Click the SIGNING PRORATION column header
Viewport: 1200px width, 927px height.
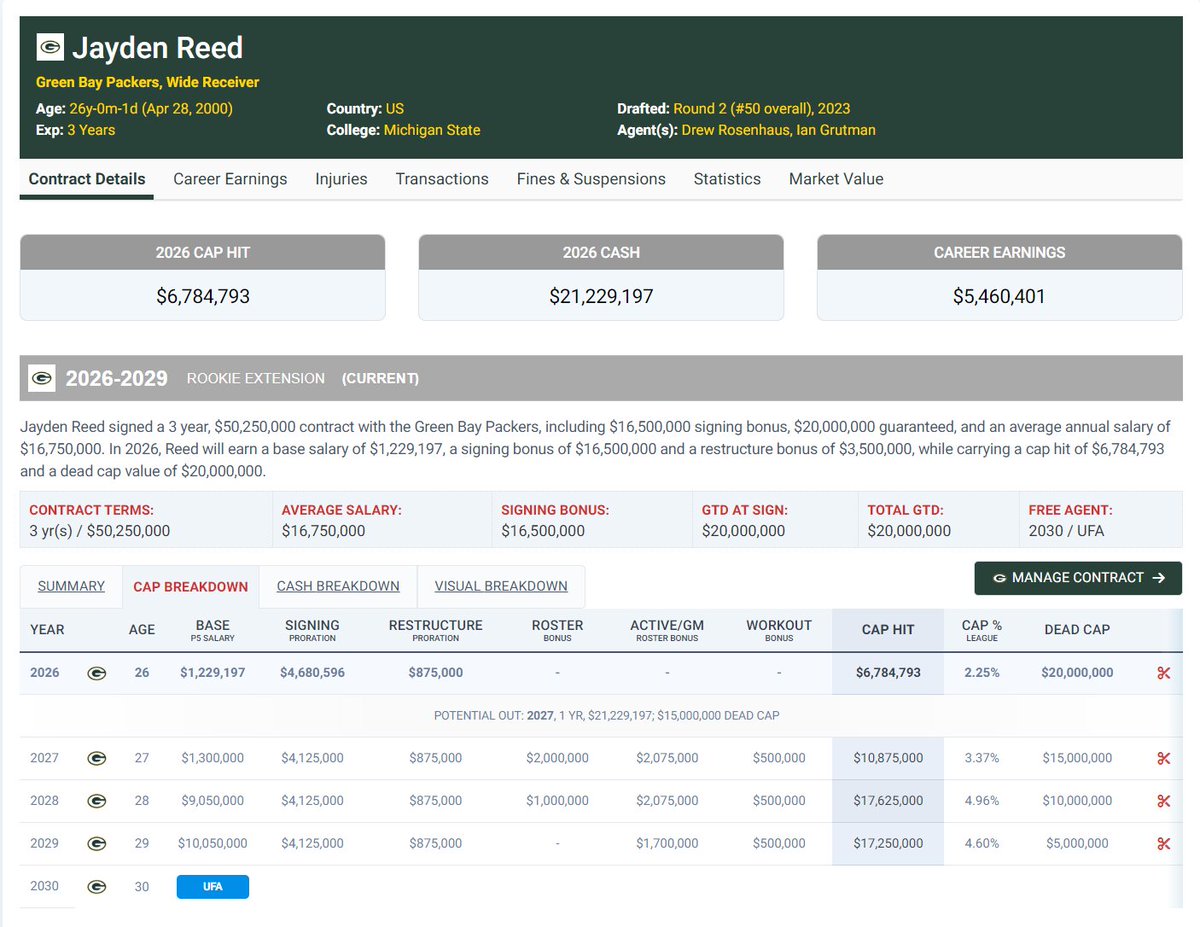[x=312, y=630]
